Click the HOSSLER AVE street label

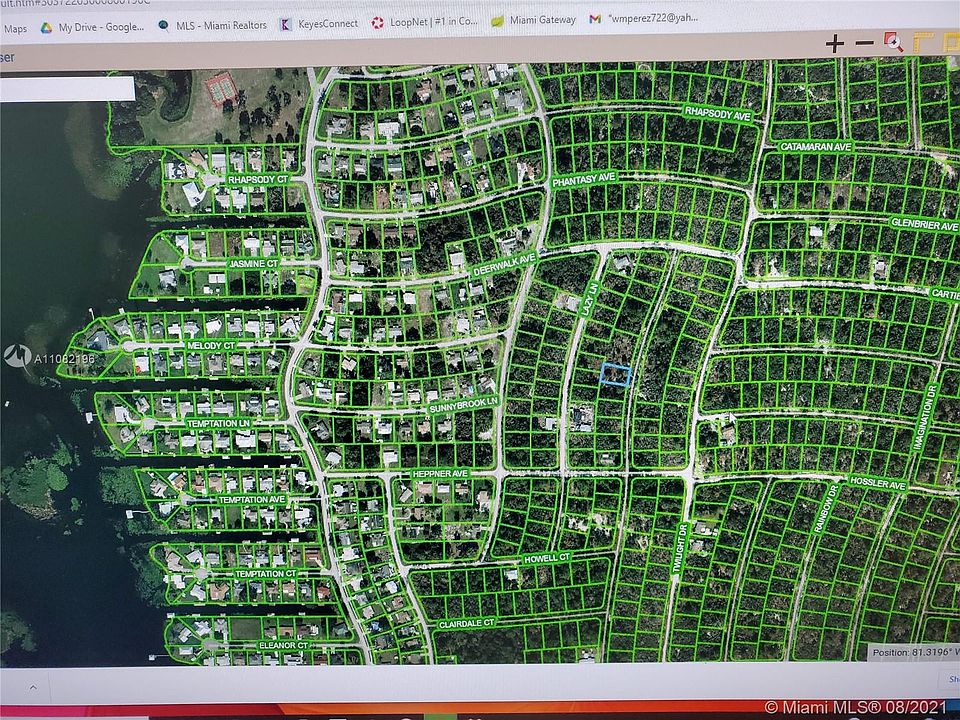(877, 484)
